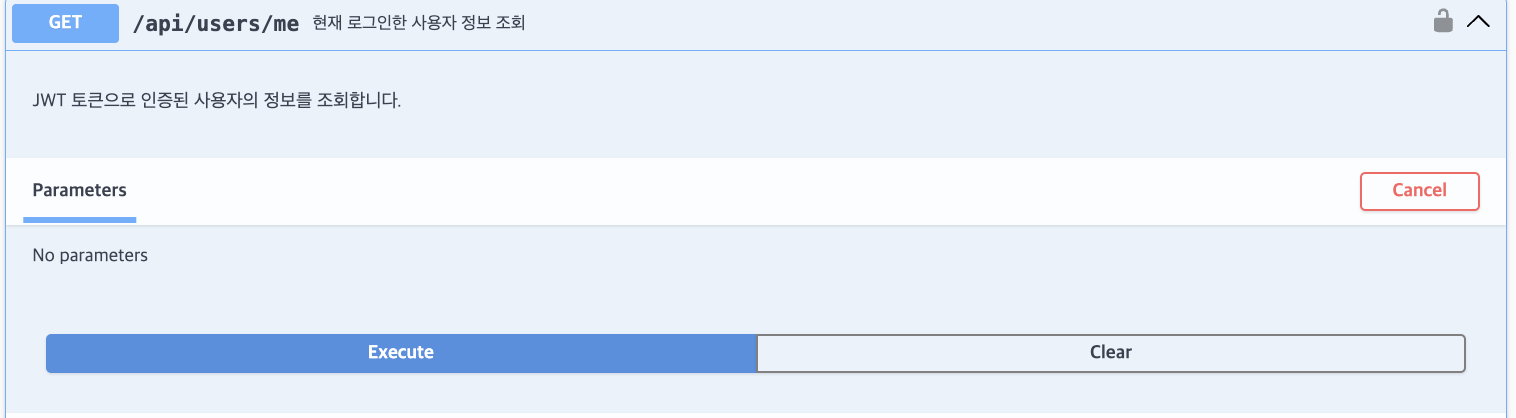Collapse the /api/users/me operation with the chevron
This screenshot has width=1516, height=418.
[x=1478, y=22]
